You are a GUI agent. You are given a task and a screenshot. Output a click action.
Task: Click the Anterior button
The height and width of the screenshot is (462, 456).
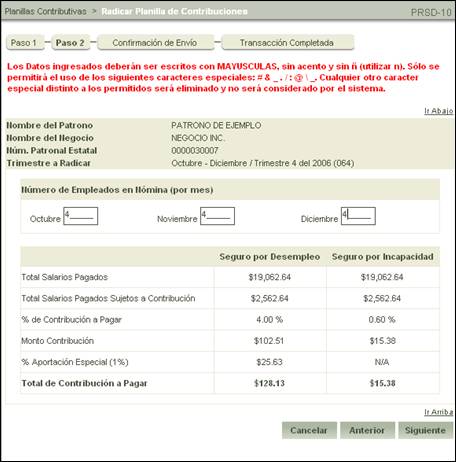pyautogui.click(x=367, y=430)
